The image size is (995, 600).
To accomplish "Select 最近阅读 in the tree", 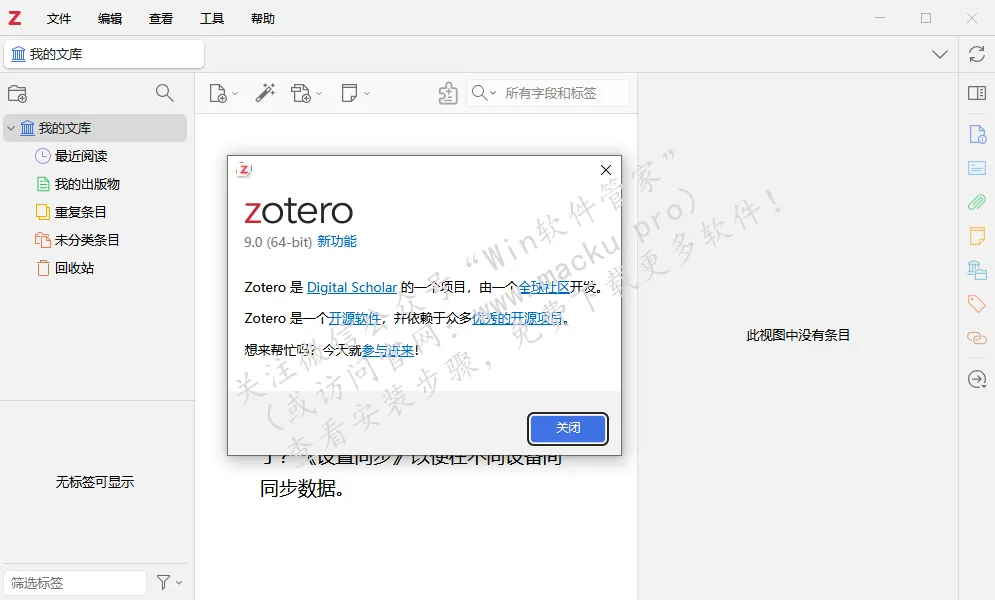I will click(x=81, y=156).
